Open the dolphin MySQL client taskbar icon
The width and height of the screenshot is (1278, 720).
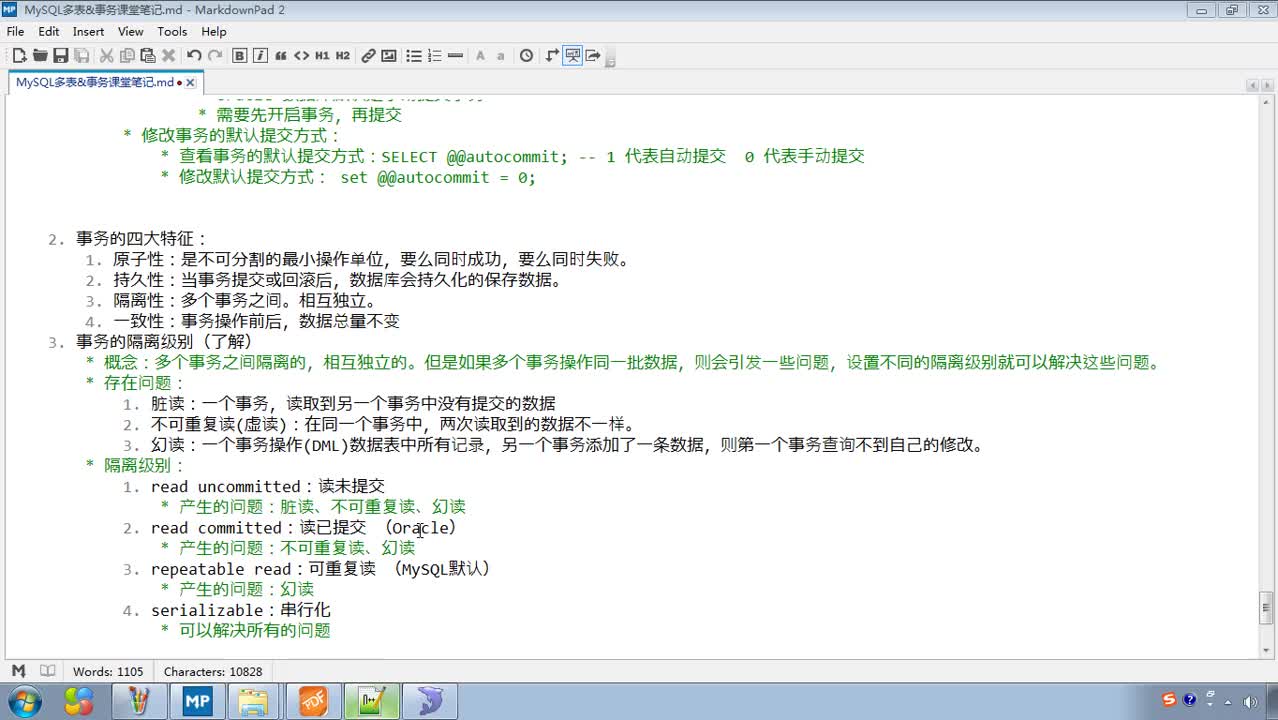tap(430, 701)
